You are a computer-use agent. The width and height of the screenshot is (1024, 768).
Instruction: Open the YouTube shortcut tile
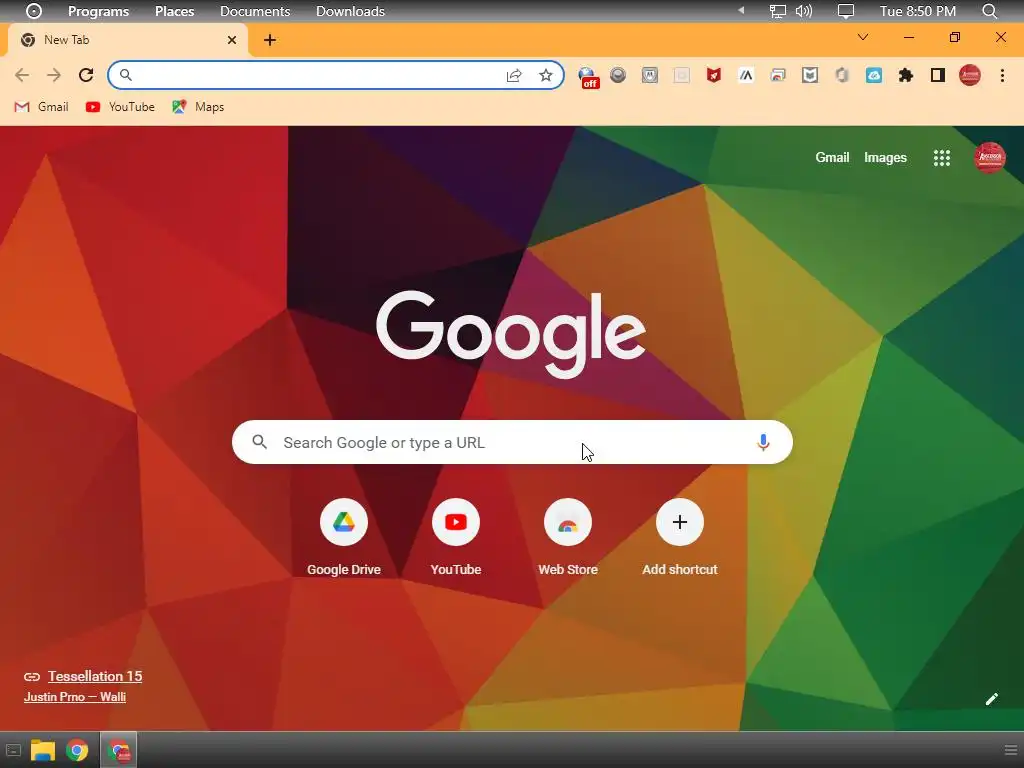click(x=456, y=537)
